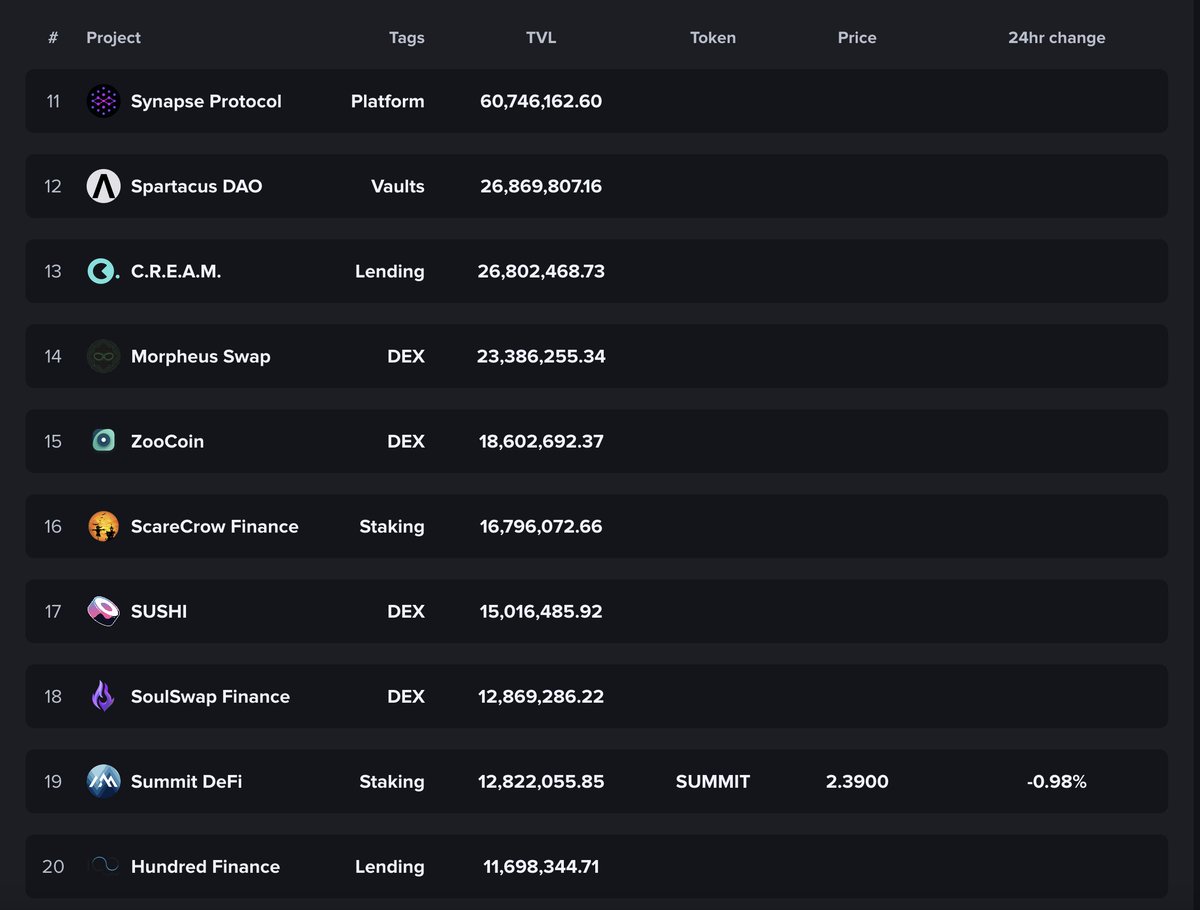Click rank number 13
Viewport: 1200px width, 910px height.
tap(53, 271)
